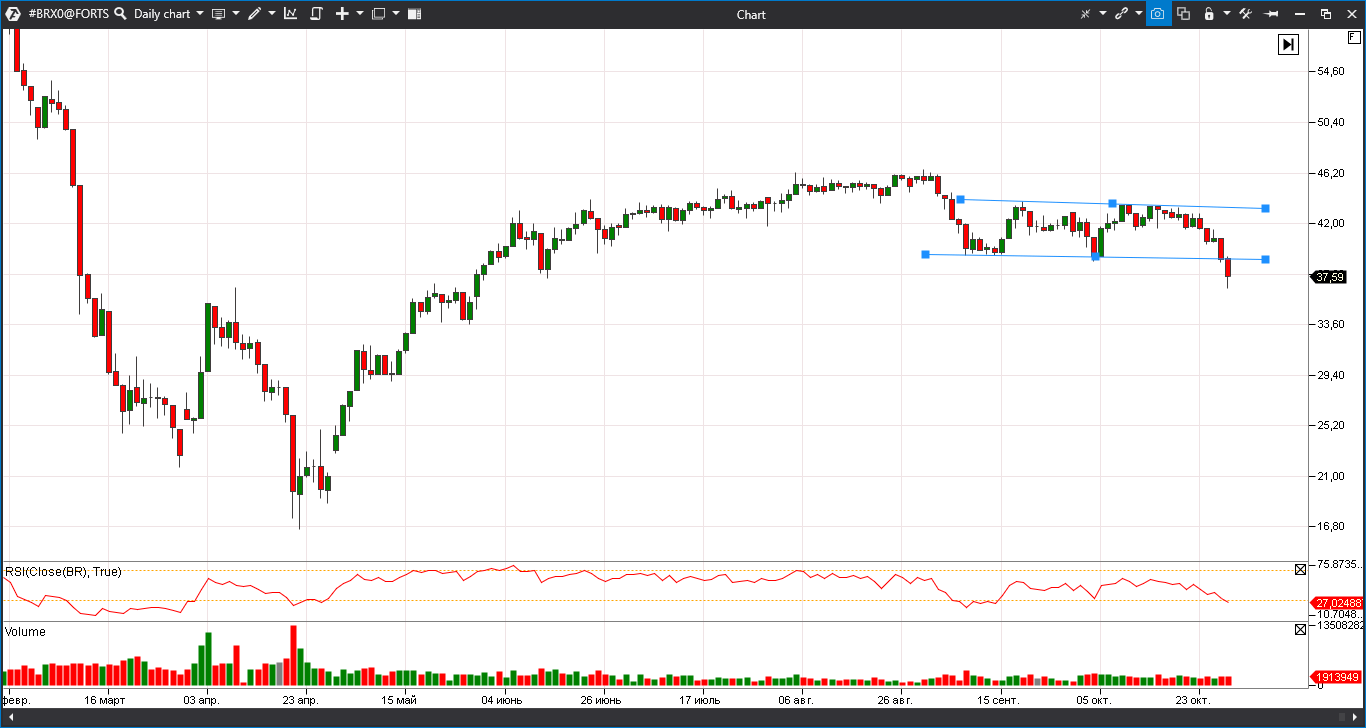Toggle the camera snapshot mode

1158,13
